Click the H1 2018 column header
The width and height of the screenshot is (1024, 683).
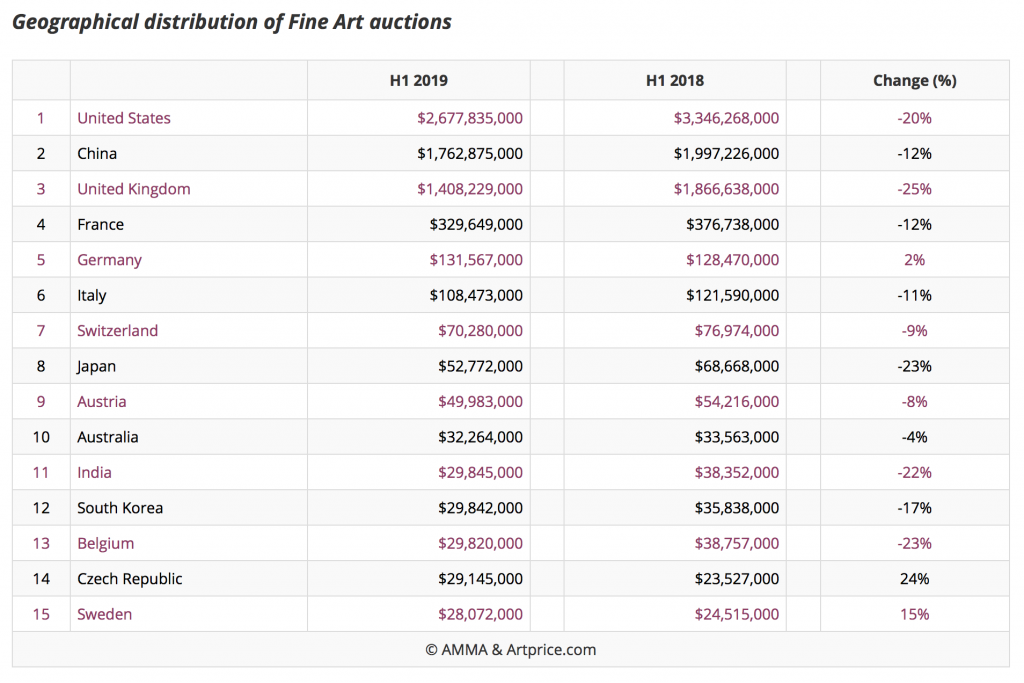671,80
